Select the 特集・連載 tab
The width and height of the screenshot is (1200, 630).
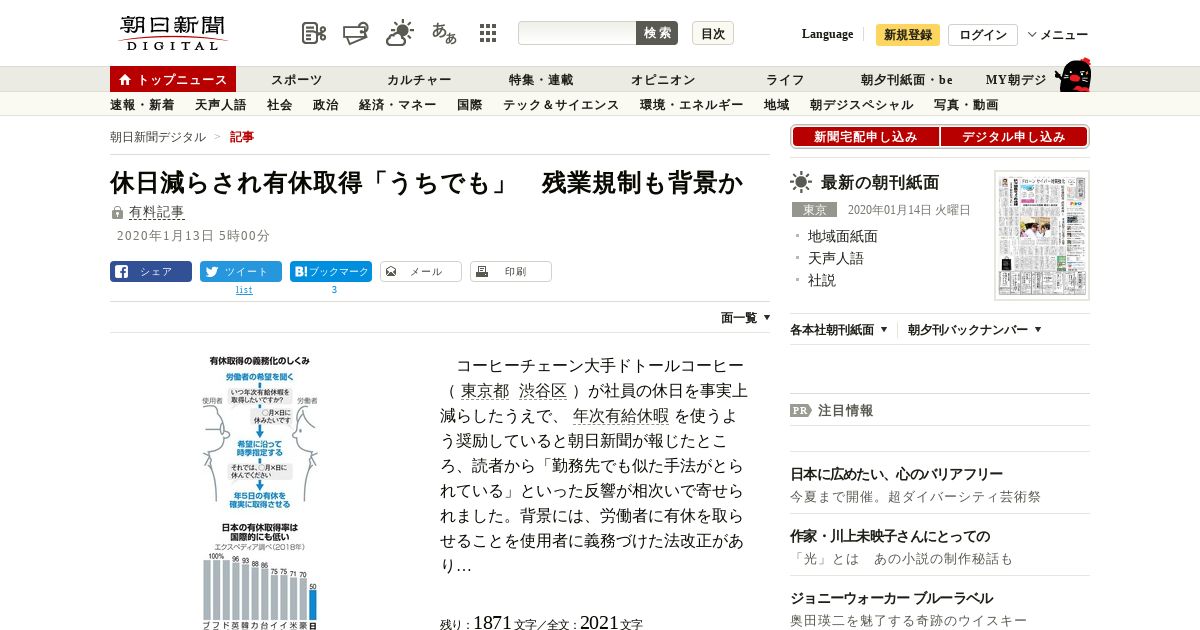coord(541,79)
